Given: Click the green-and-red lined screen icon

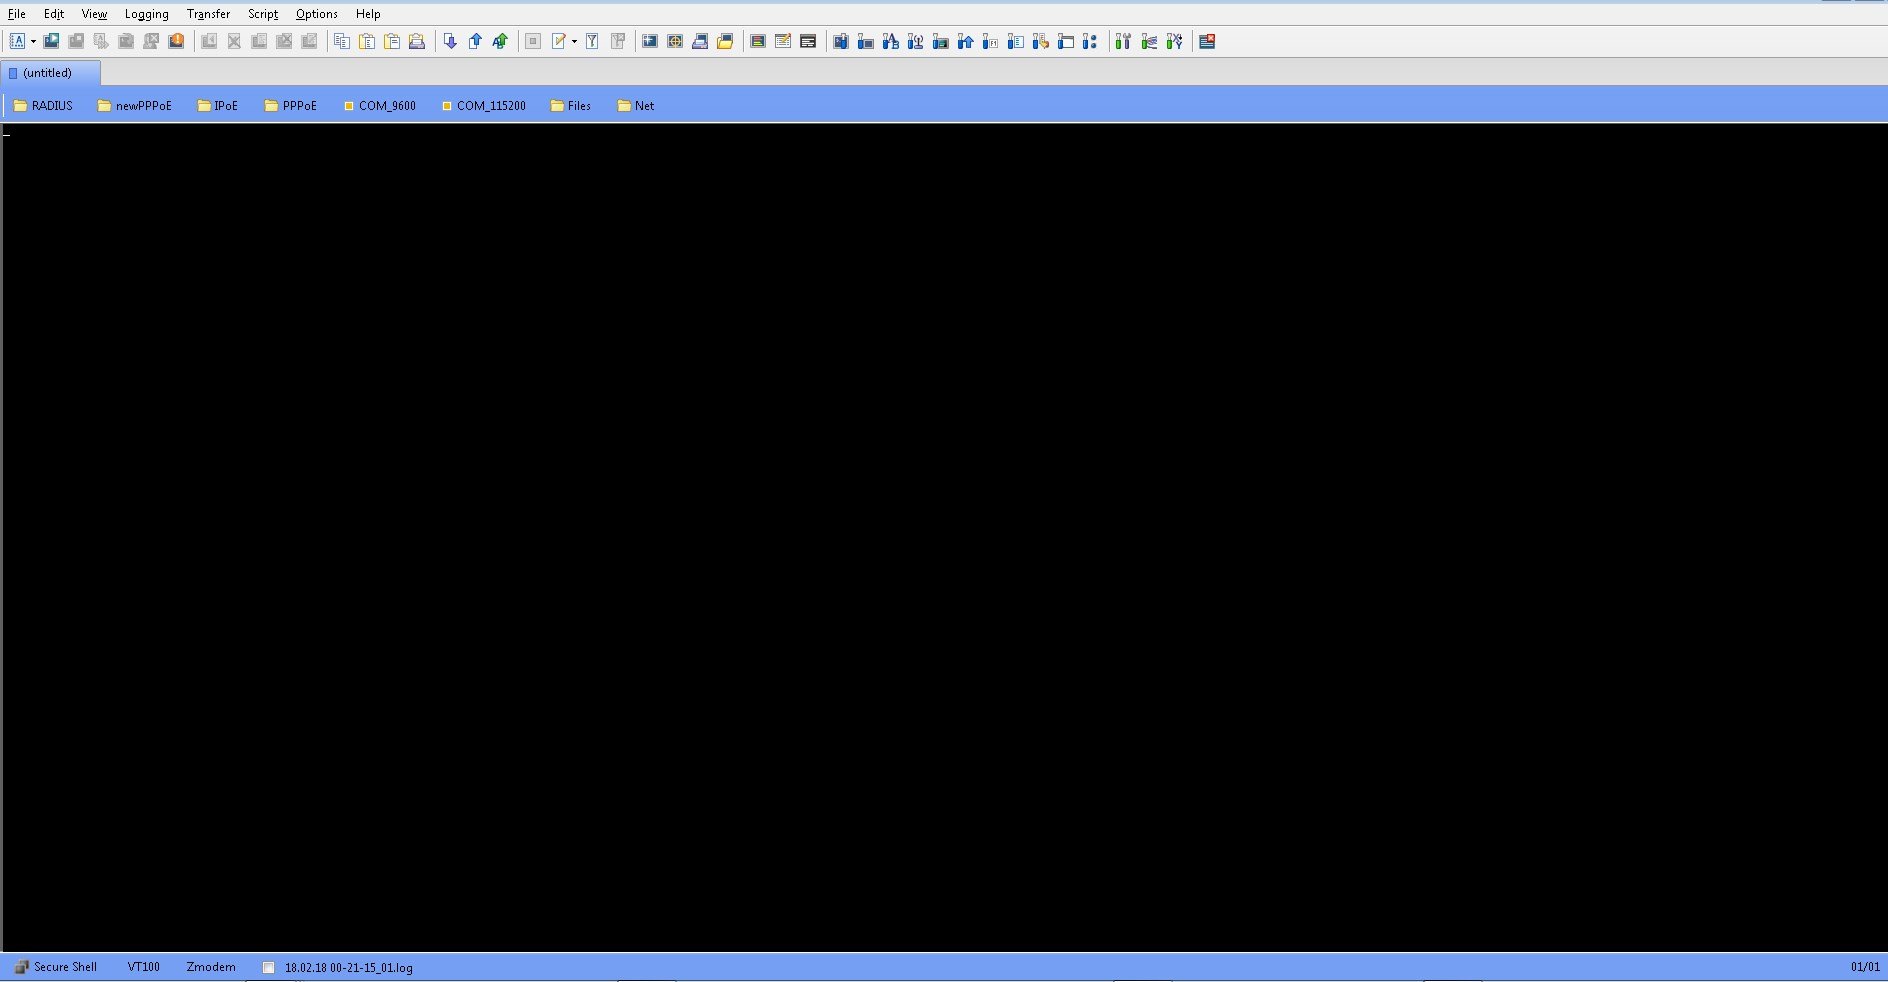Looking at the screenshot, I should pyautogui.click(x=758, y=41).
